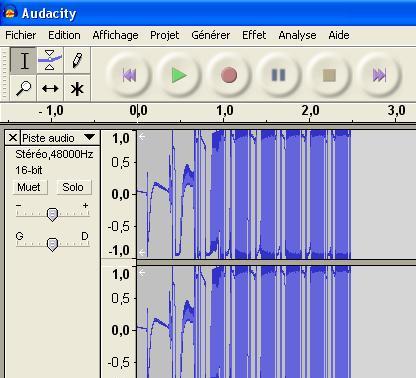Viewport: 416px width, 378px height.
Task: Select the Selection (I-beam) tool
Action: [24, 60]
